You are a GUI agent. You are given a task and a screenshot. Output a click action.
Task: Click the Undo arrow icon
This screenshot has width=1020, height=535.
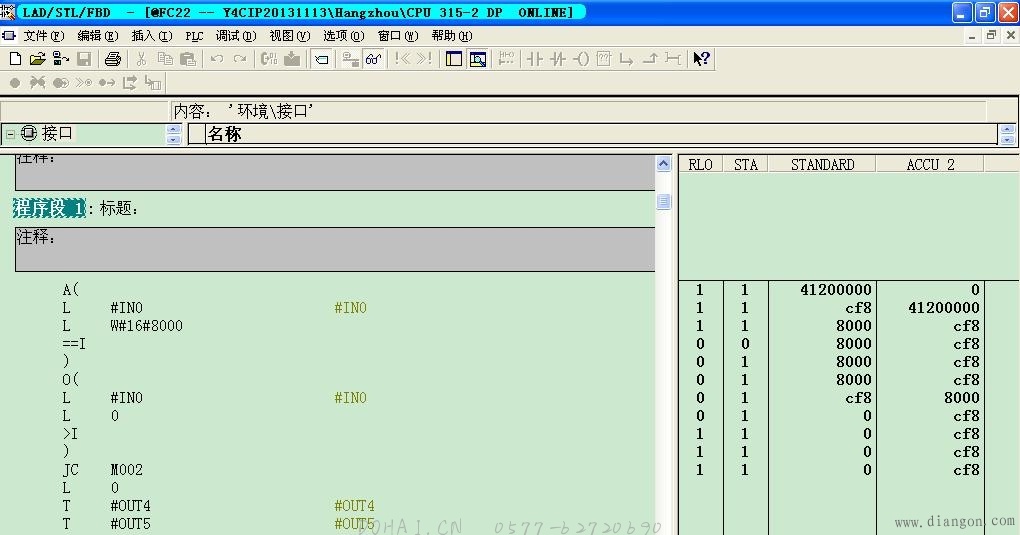(x=217, y=59)
